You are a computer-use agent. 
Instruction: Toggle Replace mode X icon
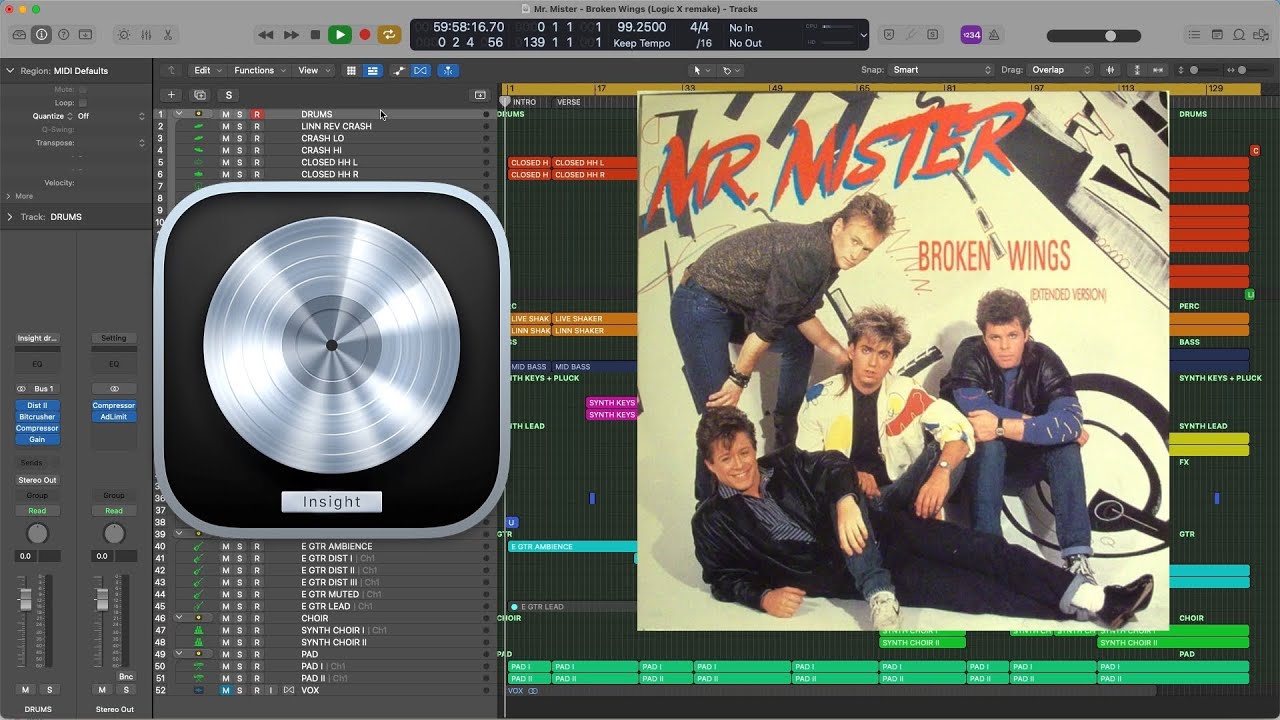[889, 34]
